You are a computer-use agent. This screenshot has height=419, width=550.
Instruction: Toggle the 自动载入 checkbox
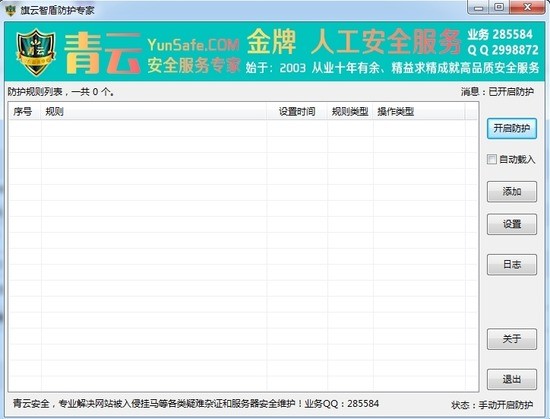pyautogui.click(x=492, y=159)
